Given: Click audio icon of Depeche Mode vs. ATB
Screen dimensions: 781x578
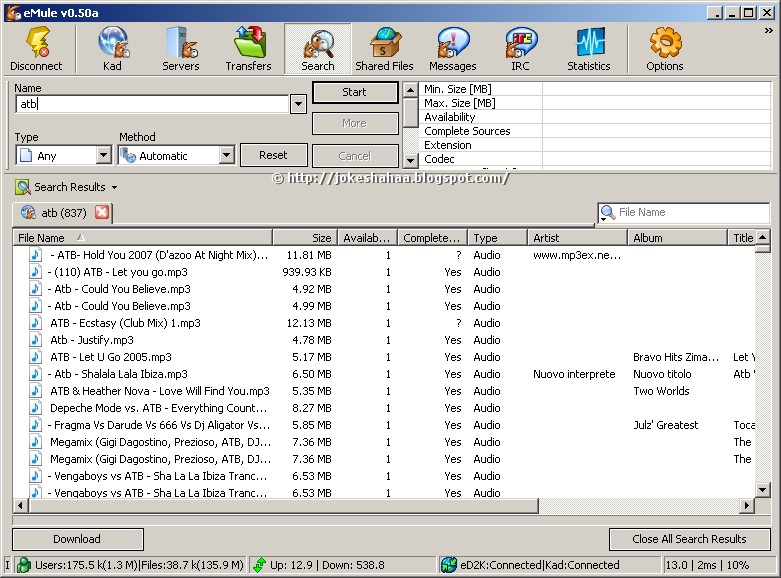Looking at the screenshot, I should pos(35,408).
